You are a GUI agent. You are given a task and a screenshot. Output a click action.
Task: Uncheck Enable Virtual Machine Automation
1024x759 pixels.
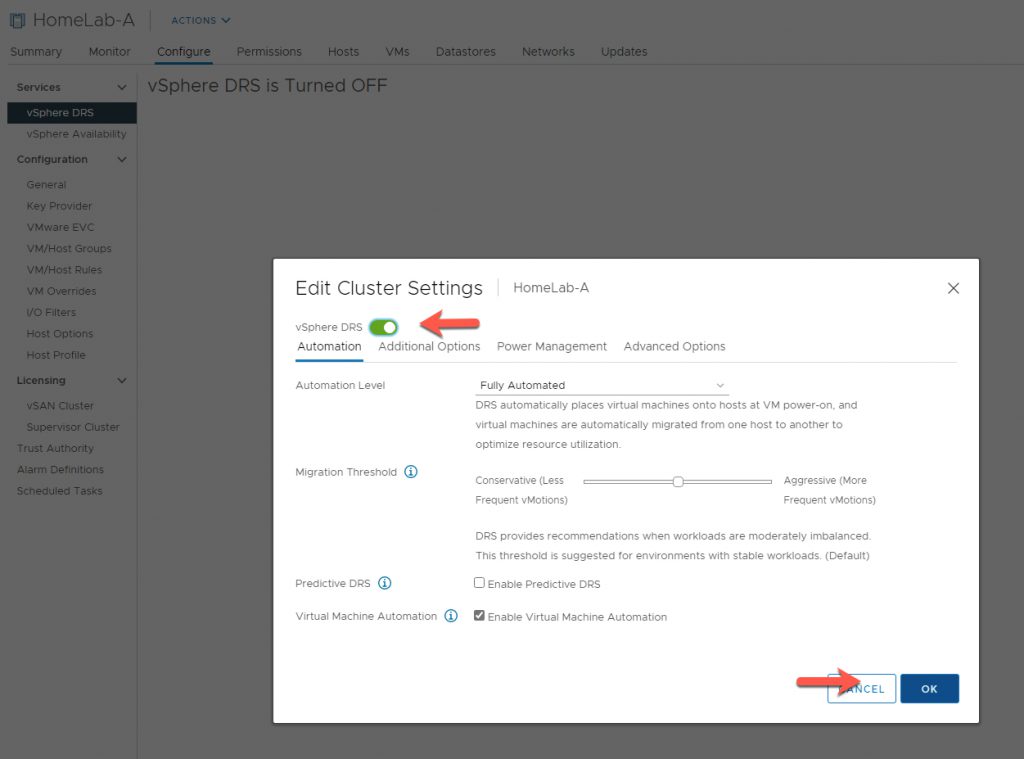pyautogui.click(x=479, y=615)
